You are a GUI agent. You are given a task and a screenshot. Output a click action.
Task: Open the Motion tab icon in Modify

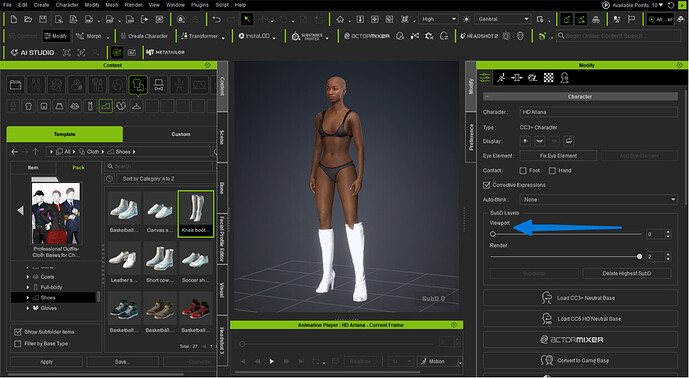501,78
